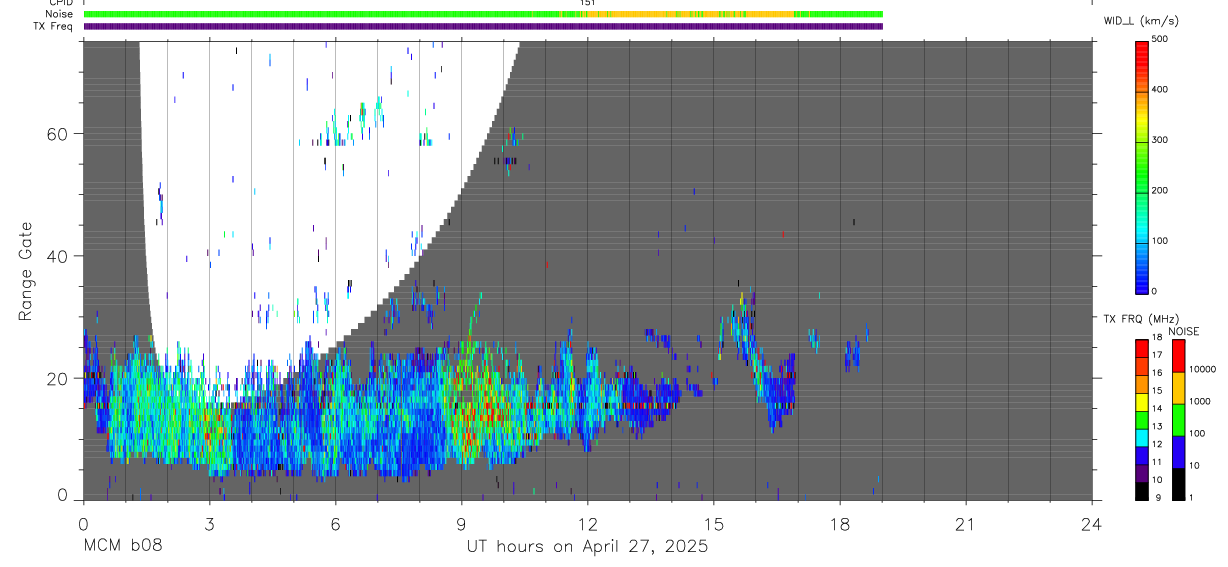Click the x-axis tick label '3'
This screenshot has height=567, width=1228.
click(209, 524)
